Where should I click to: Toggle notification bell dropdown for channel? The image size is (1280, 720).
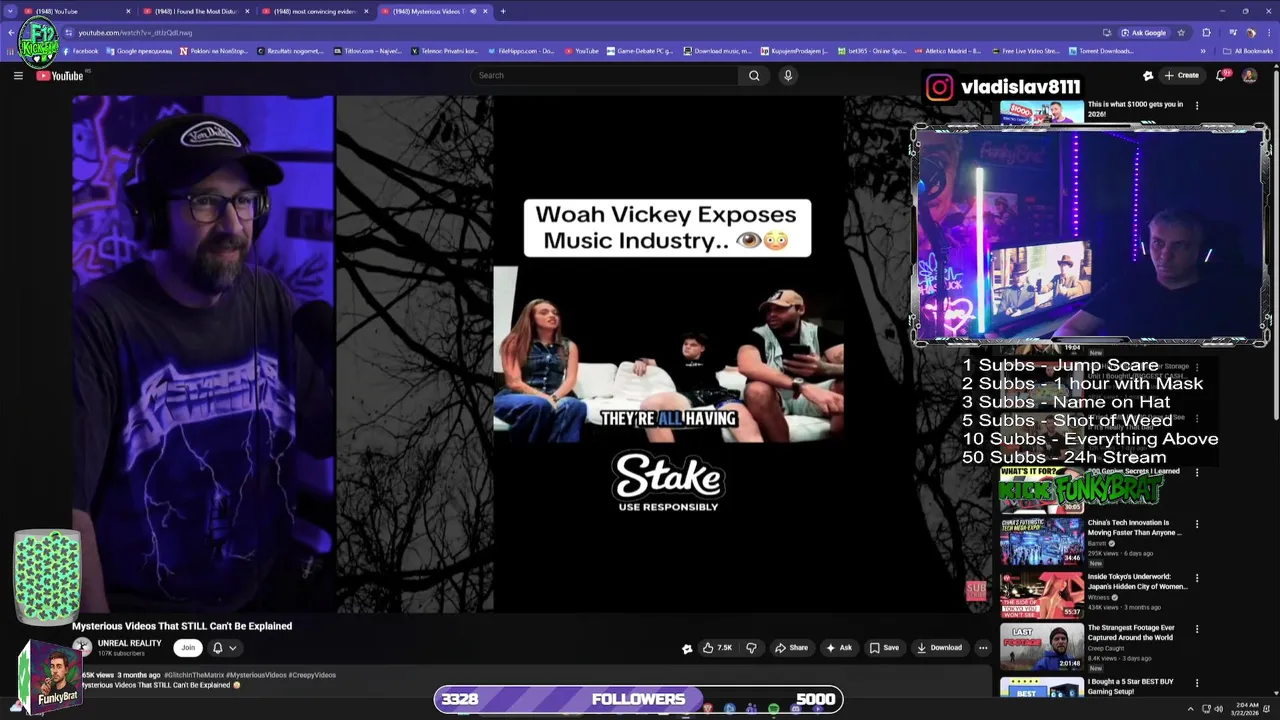pyautogui.click(x=224, y=647)
